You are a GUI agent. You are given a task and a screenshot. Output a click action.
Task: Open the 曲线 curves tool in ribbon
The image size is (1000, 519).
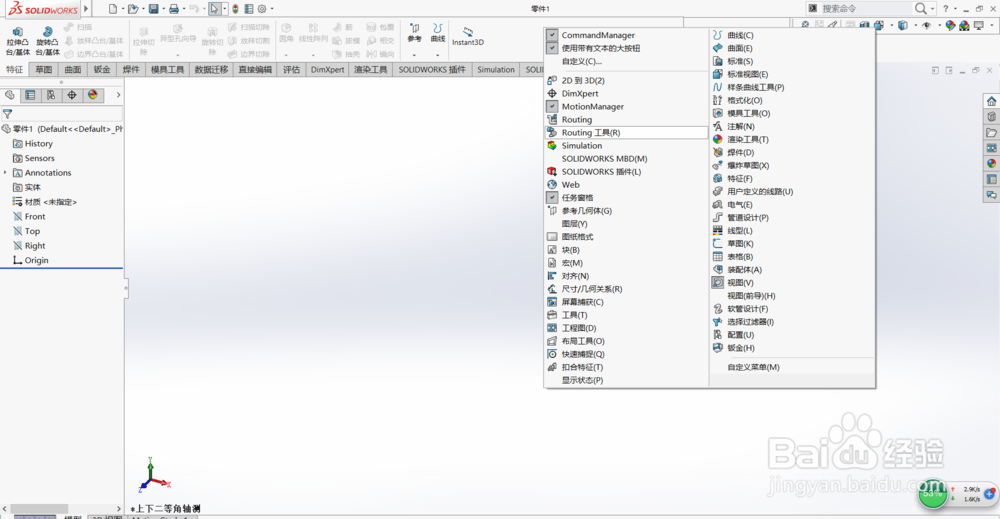tap(438, 33)
